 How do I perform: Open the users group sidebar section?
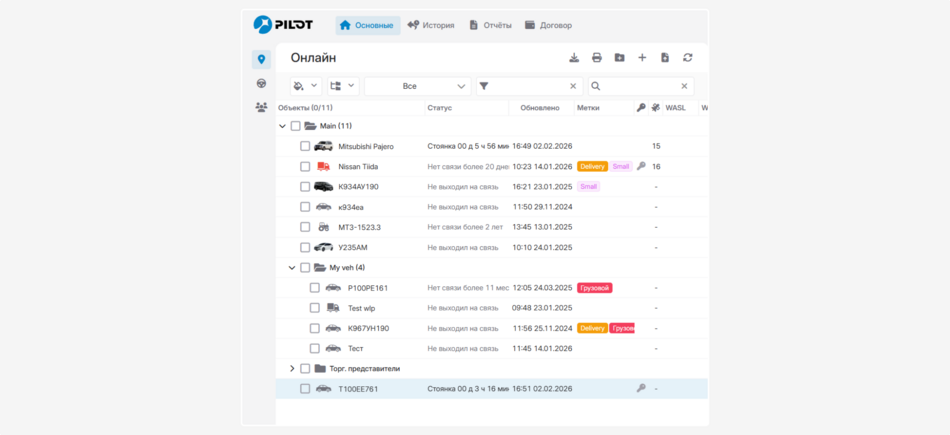click(x=261, y=107)
